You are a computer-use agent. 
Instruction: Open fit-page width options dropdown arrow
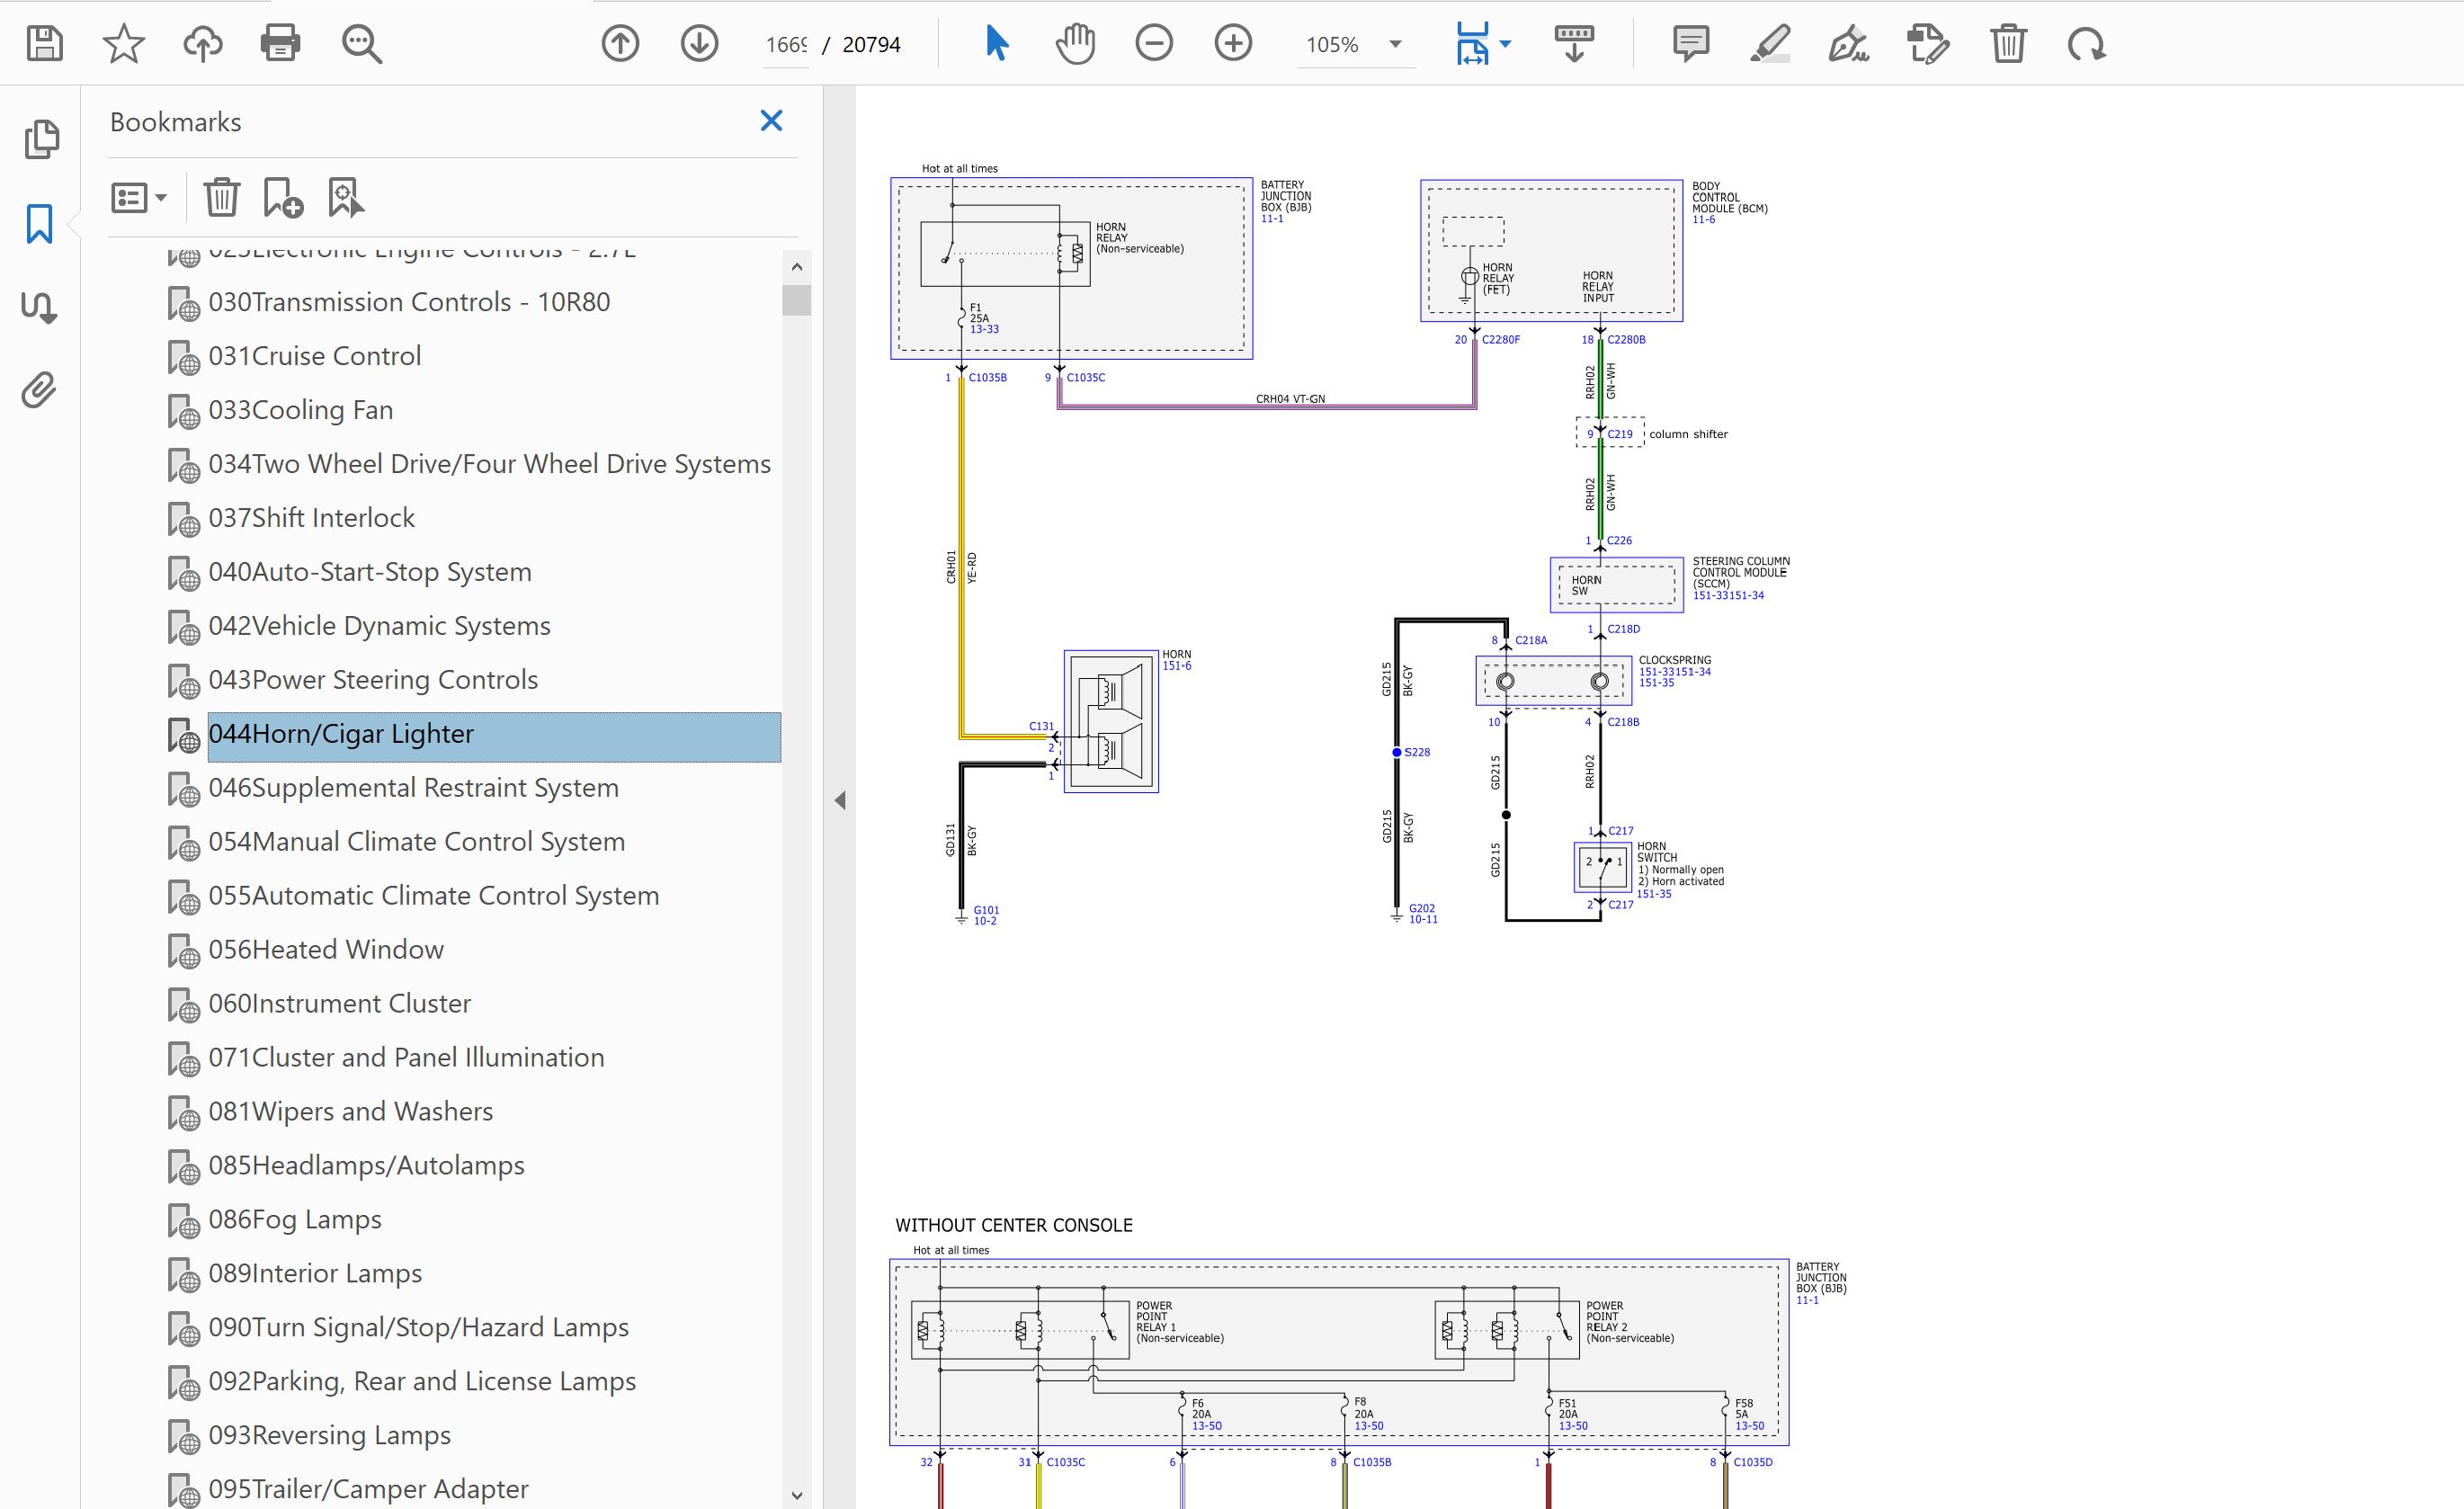pyautogui.click(x=1506, y=44)
